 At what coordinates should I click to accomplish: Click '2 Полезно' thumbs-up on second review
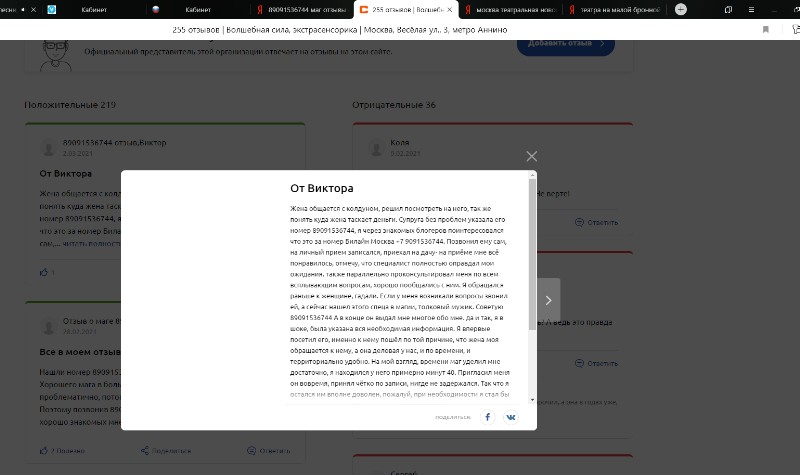[x=62, y=451]
